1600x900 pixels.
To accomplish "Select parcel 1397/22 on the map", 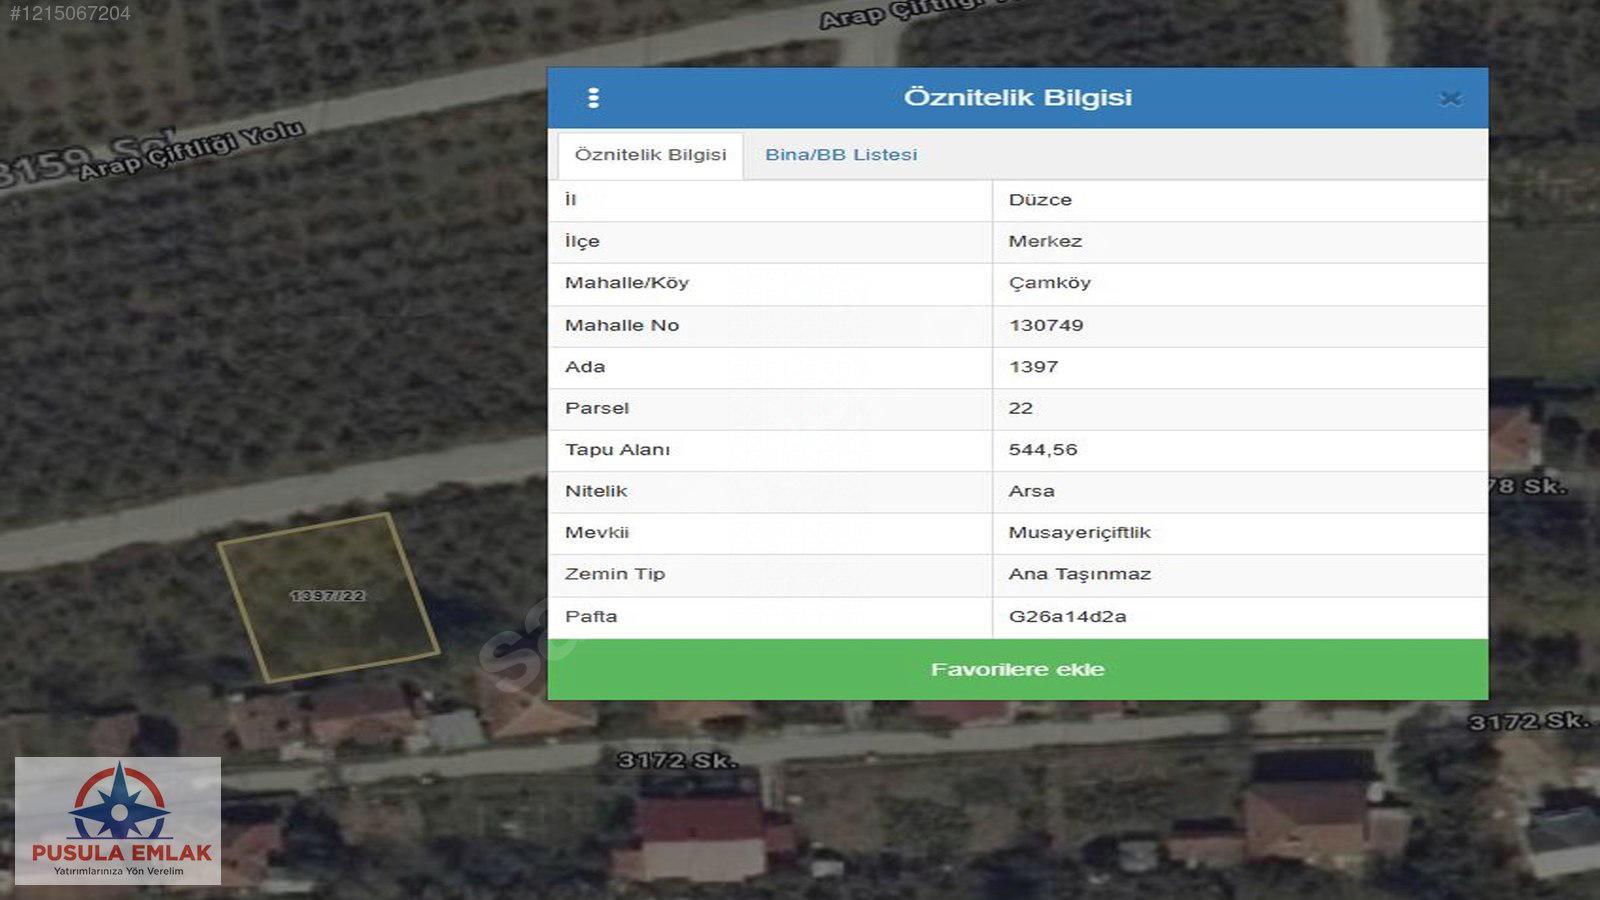I will (x=328, y=596).
